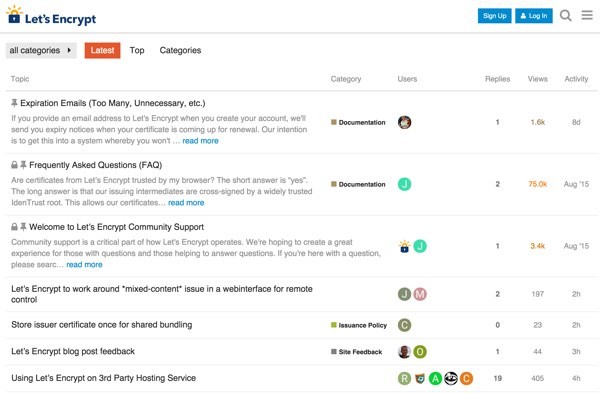This screenshot has width=600, height=393.
Task: Open the Expiration Emails topic
Action: [112, 103]
